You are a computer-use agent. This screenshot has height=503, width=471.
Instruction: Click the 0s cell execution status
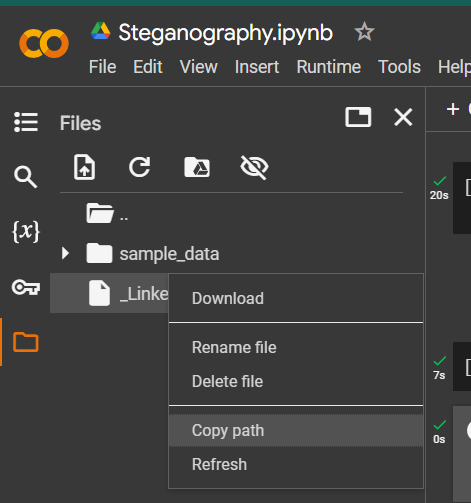pyautogui.click(x=439, y=432)
